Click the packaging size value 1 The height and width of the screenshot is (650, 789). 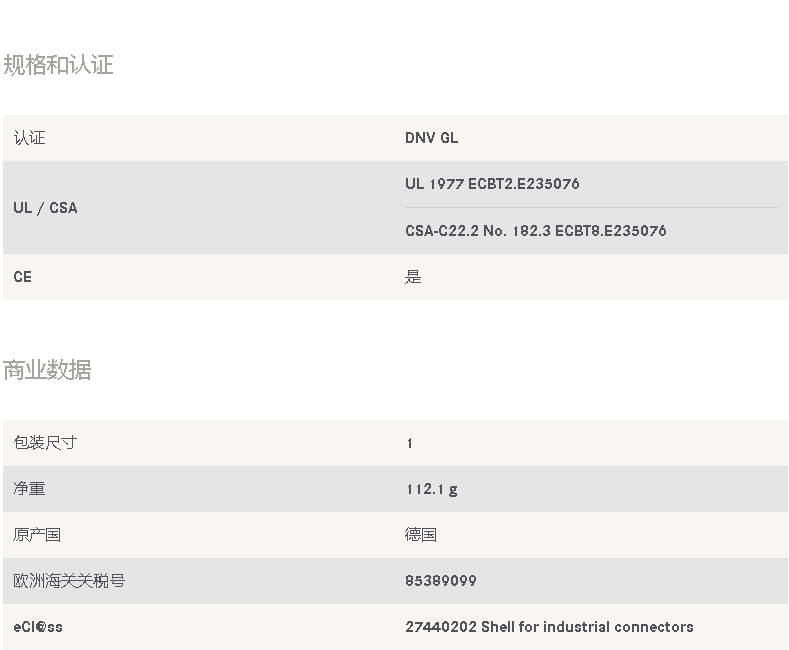tap(410, 443)
